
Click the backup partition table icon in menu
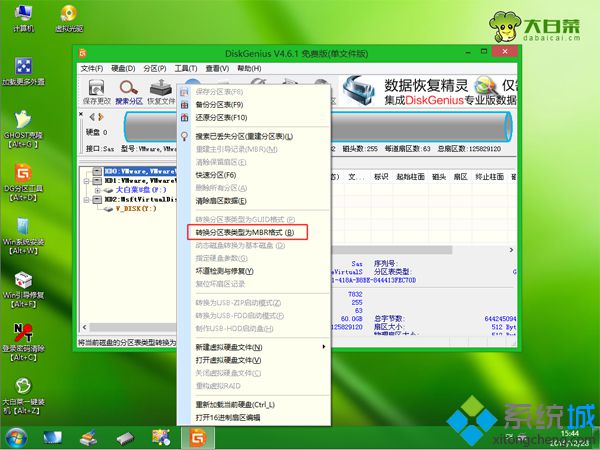click(184, 104)
